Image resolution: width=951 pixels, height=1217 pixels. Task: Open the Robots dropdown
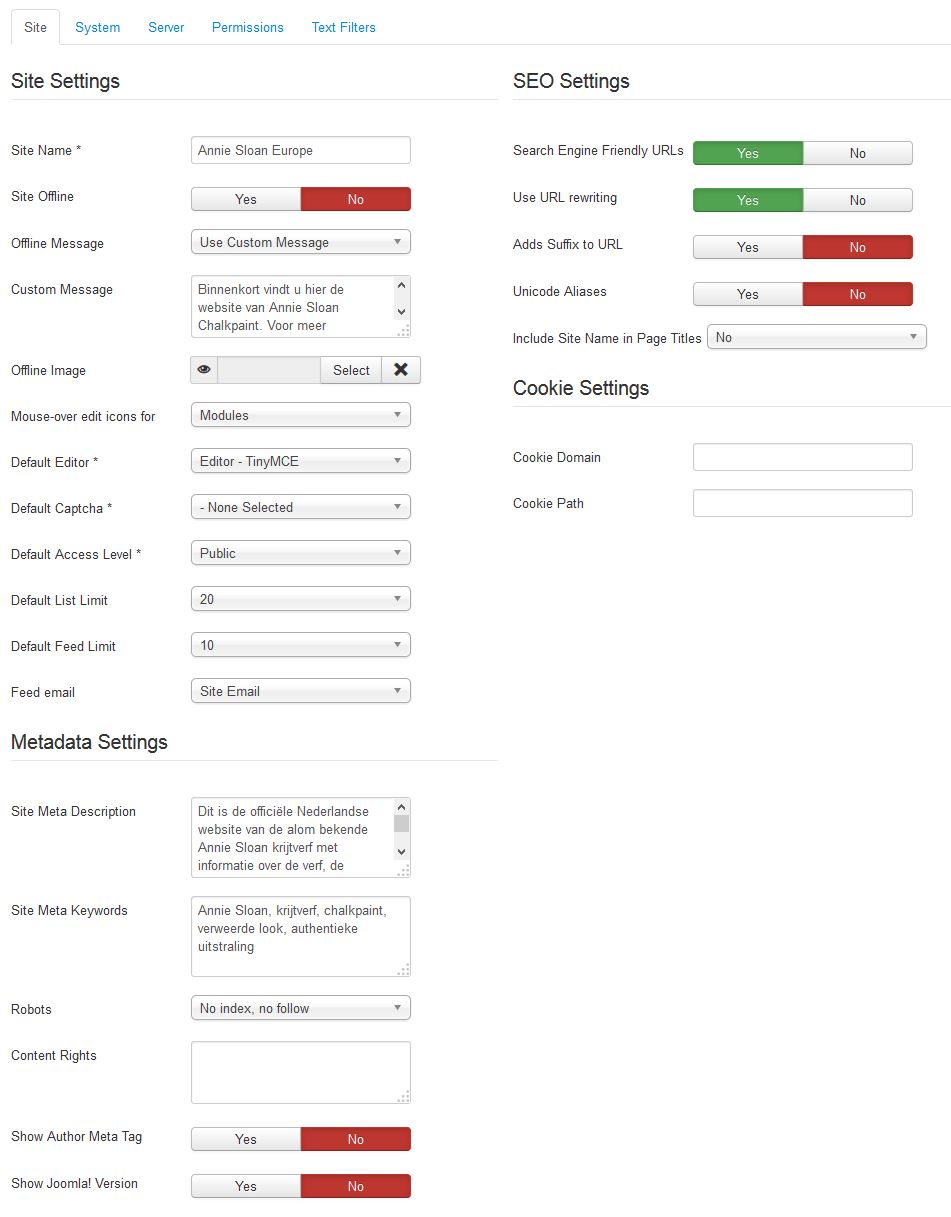(301, 1008)
